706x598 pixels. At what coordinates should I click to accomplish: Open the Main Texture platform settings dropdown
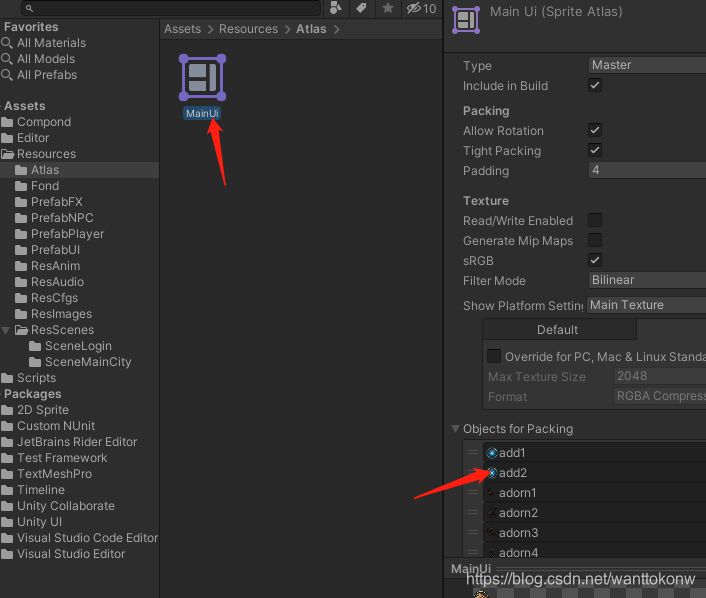(x=646, y=305)
